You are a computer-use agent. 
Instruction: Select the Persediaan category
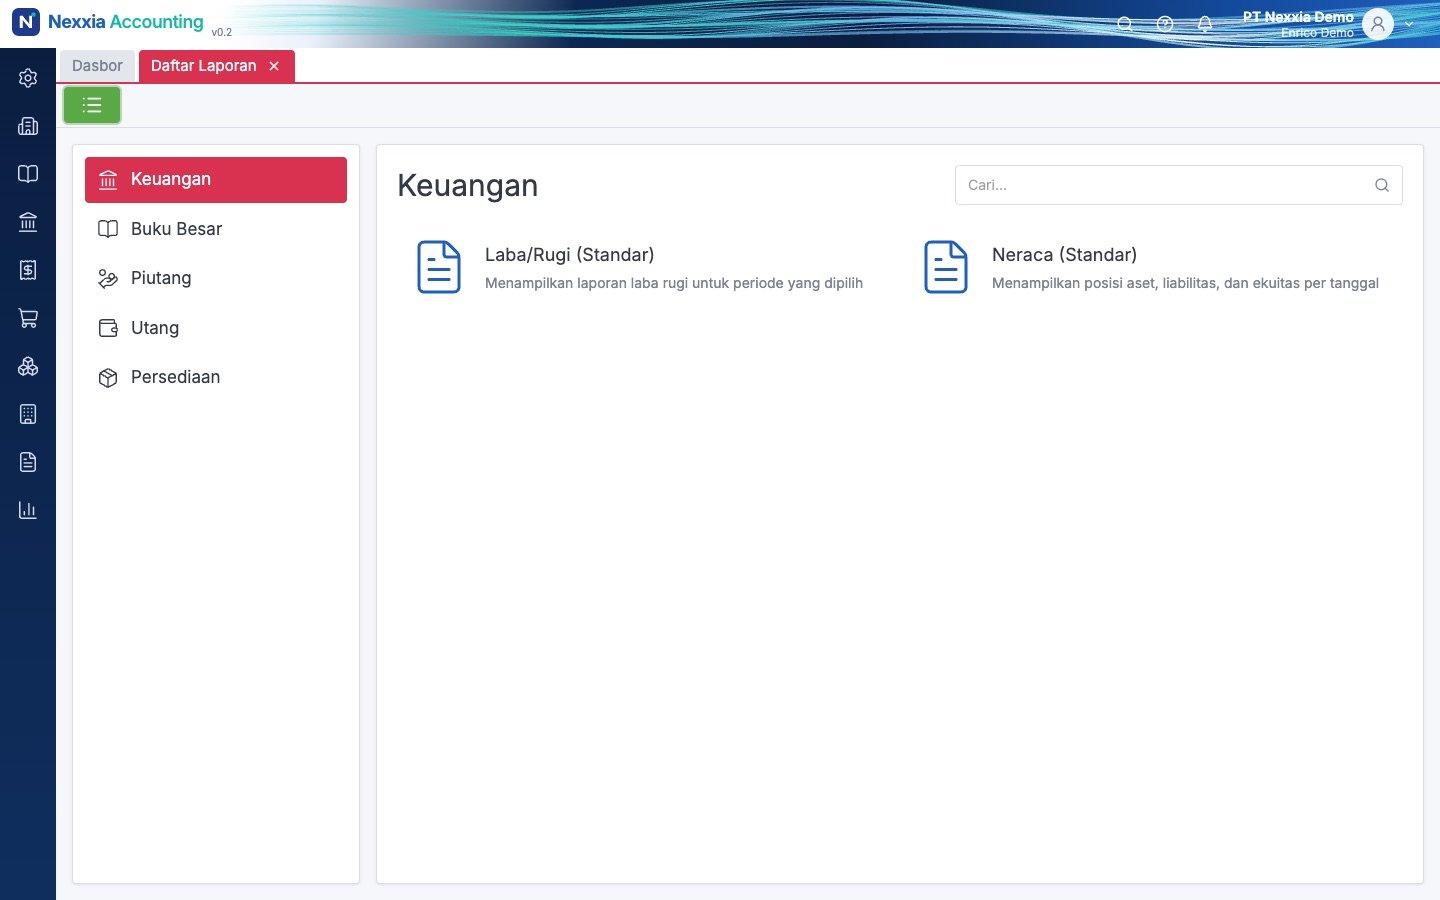[216, 377]
